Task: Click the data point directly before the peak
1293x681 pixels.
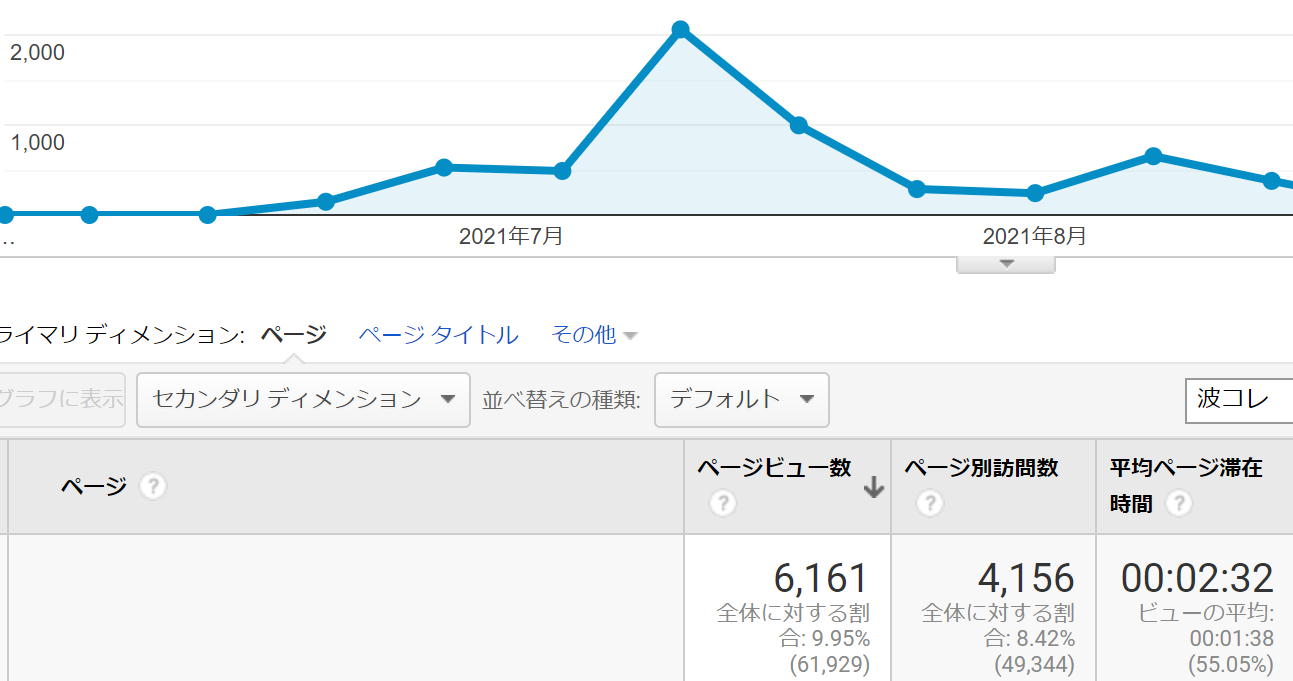Action: click(562, 171)
